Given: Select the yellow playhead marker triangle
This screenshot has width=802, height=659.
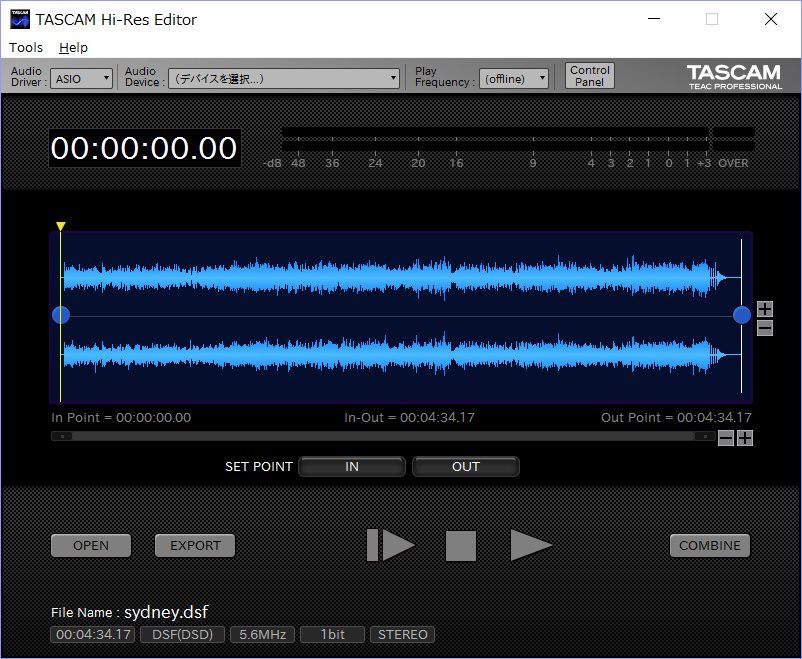Looking at the screenshot, I should tap(60, 226).
